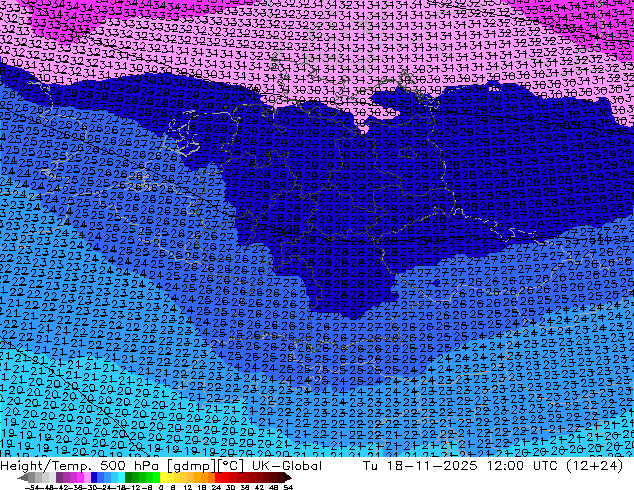This screenshot has height=490, width=634.
Task: Click the bright red legend swatch above 24
Action: point(218,477)
